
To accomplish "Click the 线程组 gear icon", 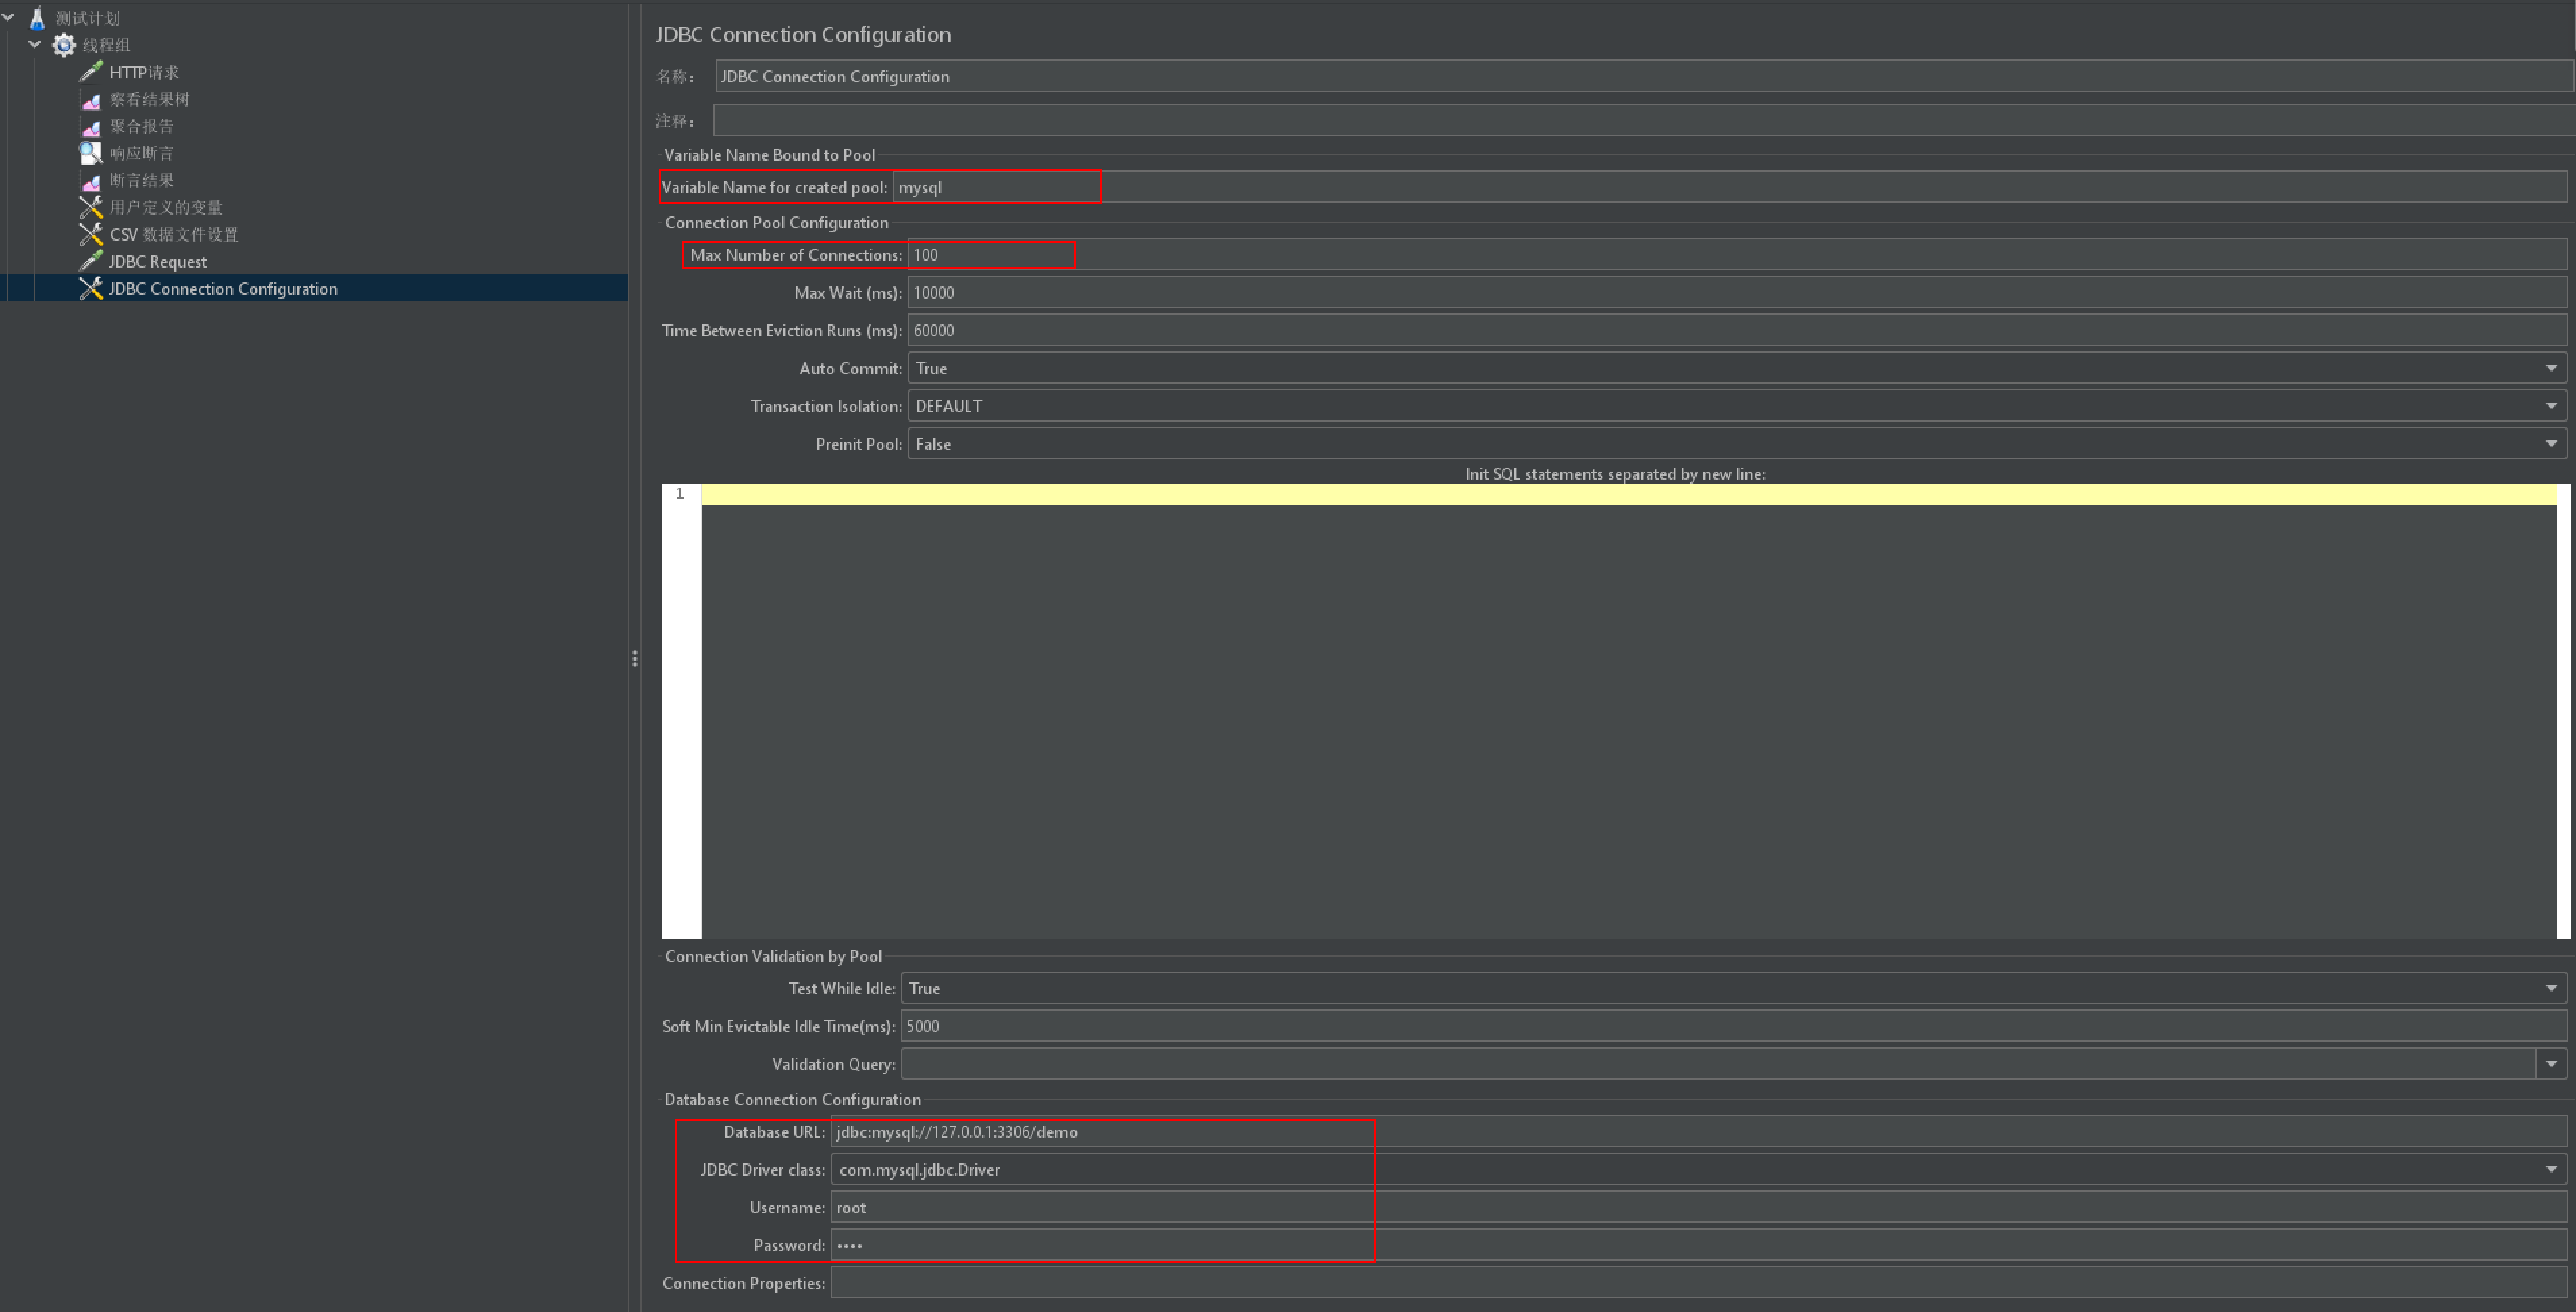I will pyautogui.click(x=64, y=45).
